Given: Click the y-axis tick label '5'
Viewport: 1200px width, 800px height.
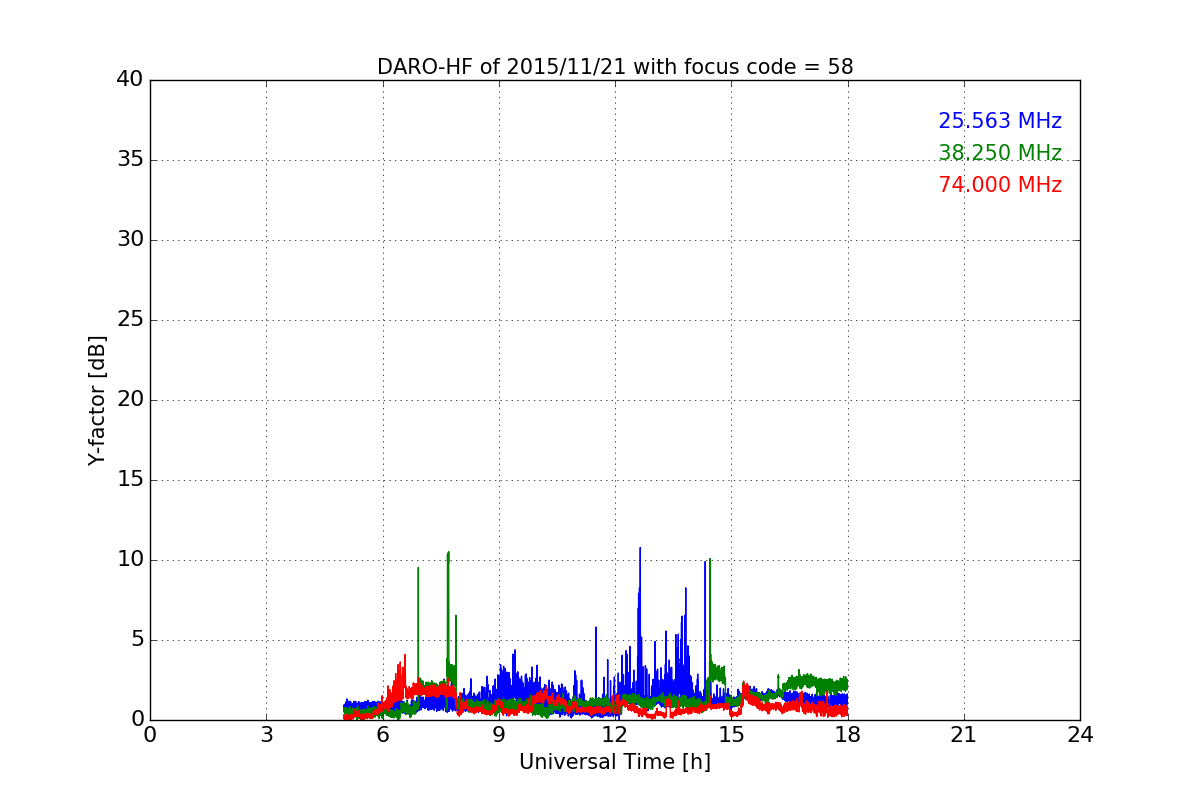Looking at the screenshot, I should tap(136, 640).
